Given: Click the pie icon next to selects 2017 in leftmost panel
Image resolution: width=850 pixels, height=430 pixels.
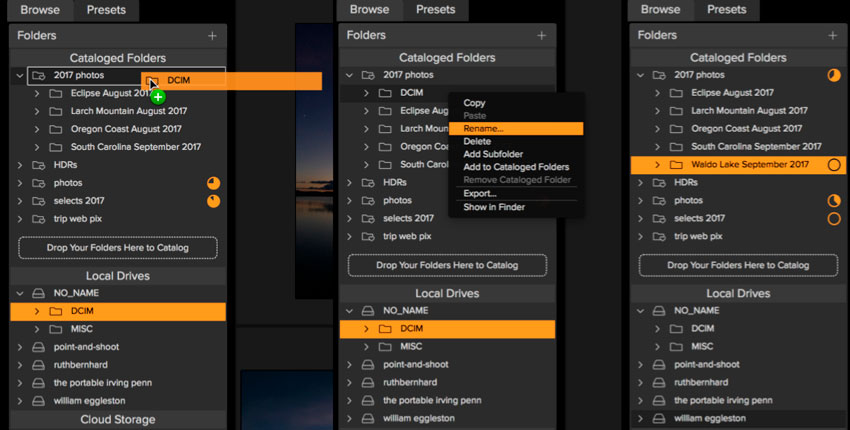Looking at the screenshot, I should (213, 201).
